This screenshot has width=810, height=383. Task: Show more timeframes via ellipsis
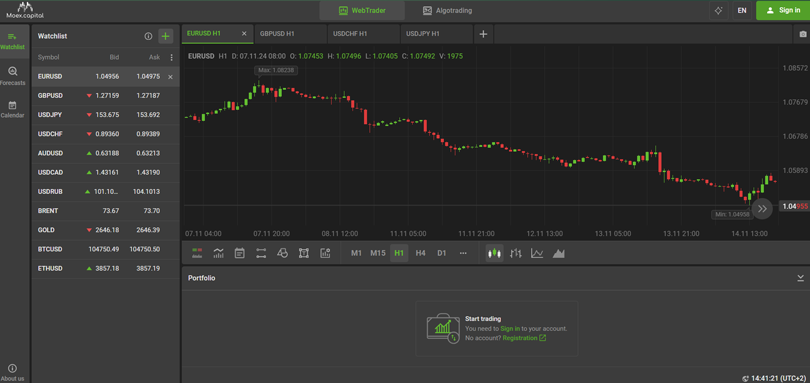(463, 253)
